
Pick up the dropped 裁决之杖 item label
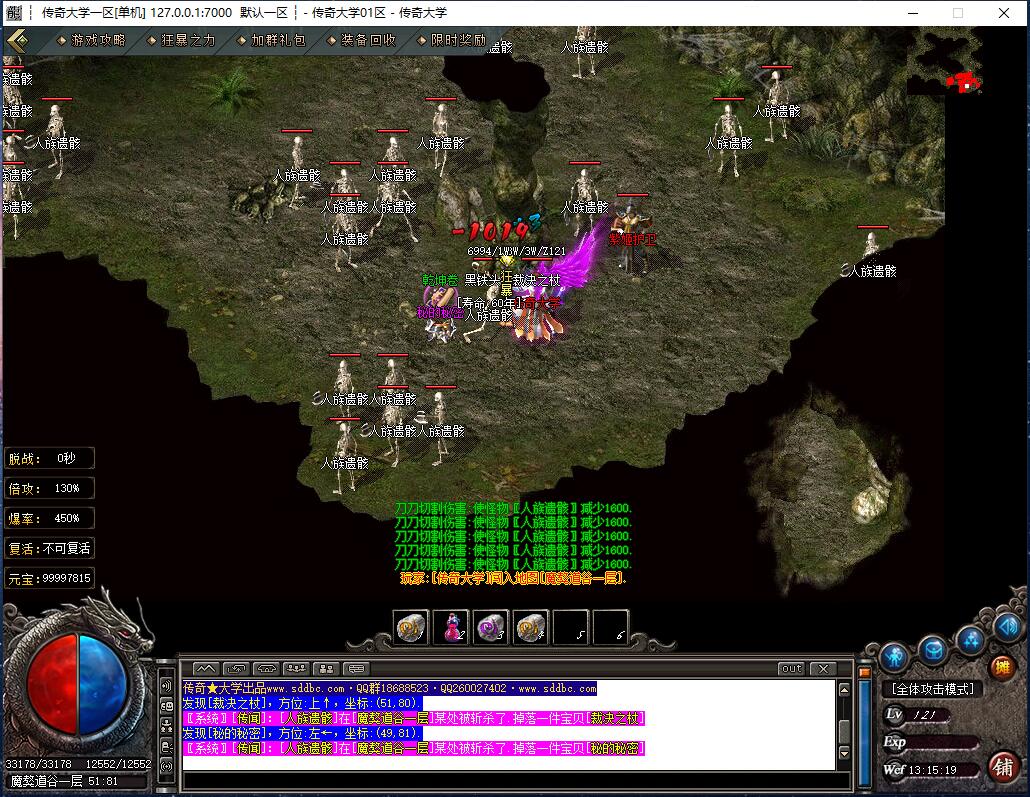click(x=537, y=280)
